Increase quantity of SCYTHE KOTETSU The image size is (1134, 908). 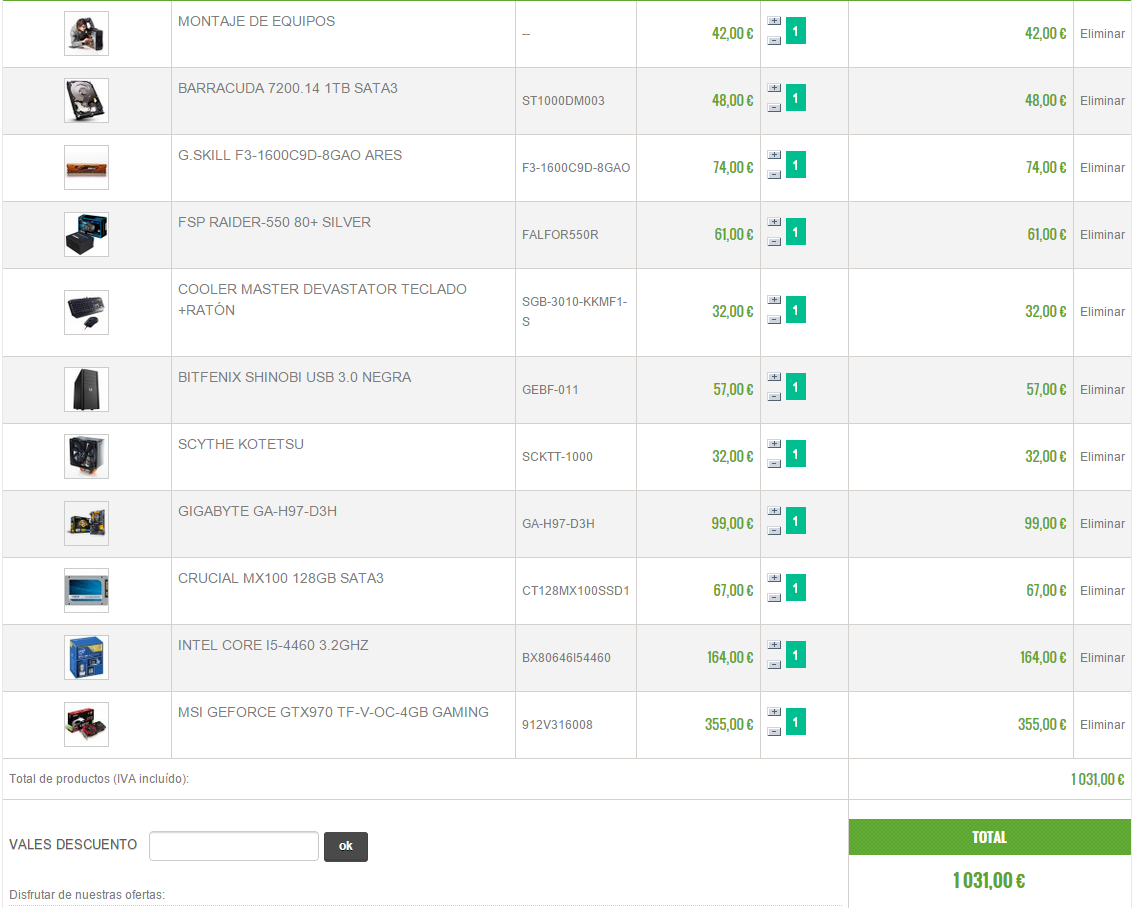[774, 444]
